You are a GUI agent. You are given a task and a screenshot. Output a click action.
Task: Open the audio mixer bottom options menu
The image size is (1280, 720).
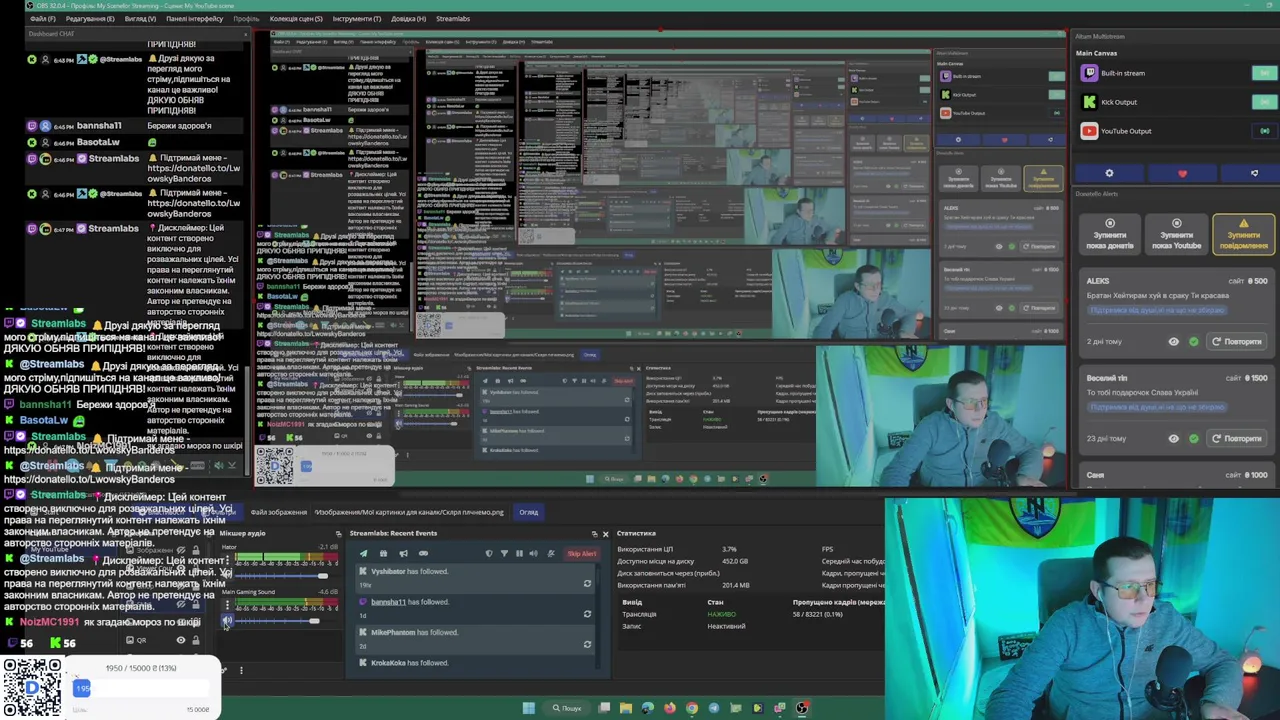pyautogui.click(x=241, y=670)
